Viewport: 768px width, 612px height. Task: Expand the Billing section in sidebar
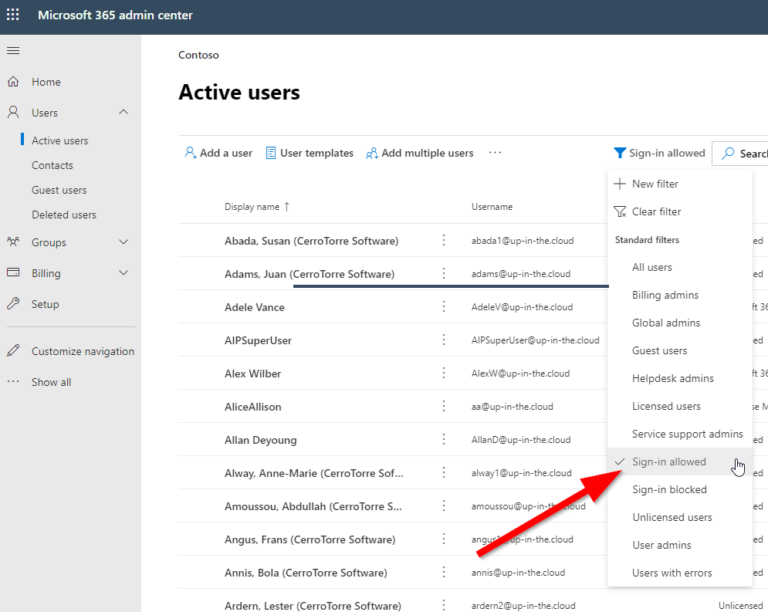(x=123, y=273)
